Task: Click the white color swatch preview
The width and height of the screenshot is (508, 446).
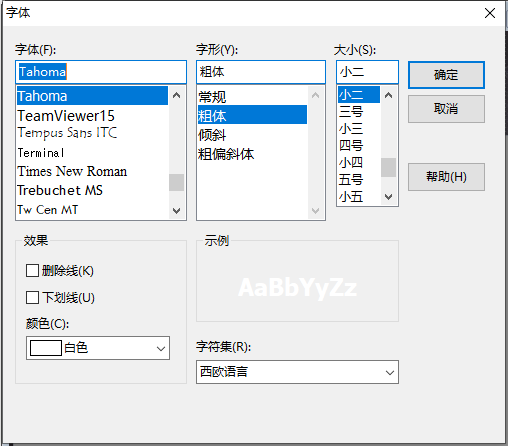Action: tap(46, 348)
